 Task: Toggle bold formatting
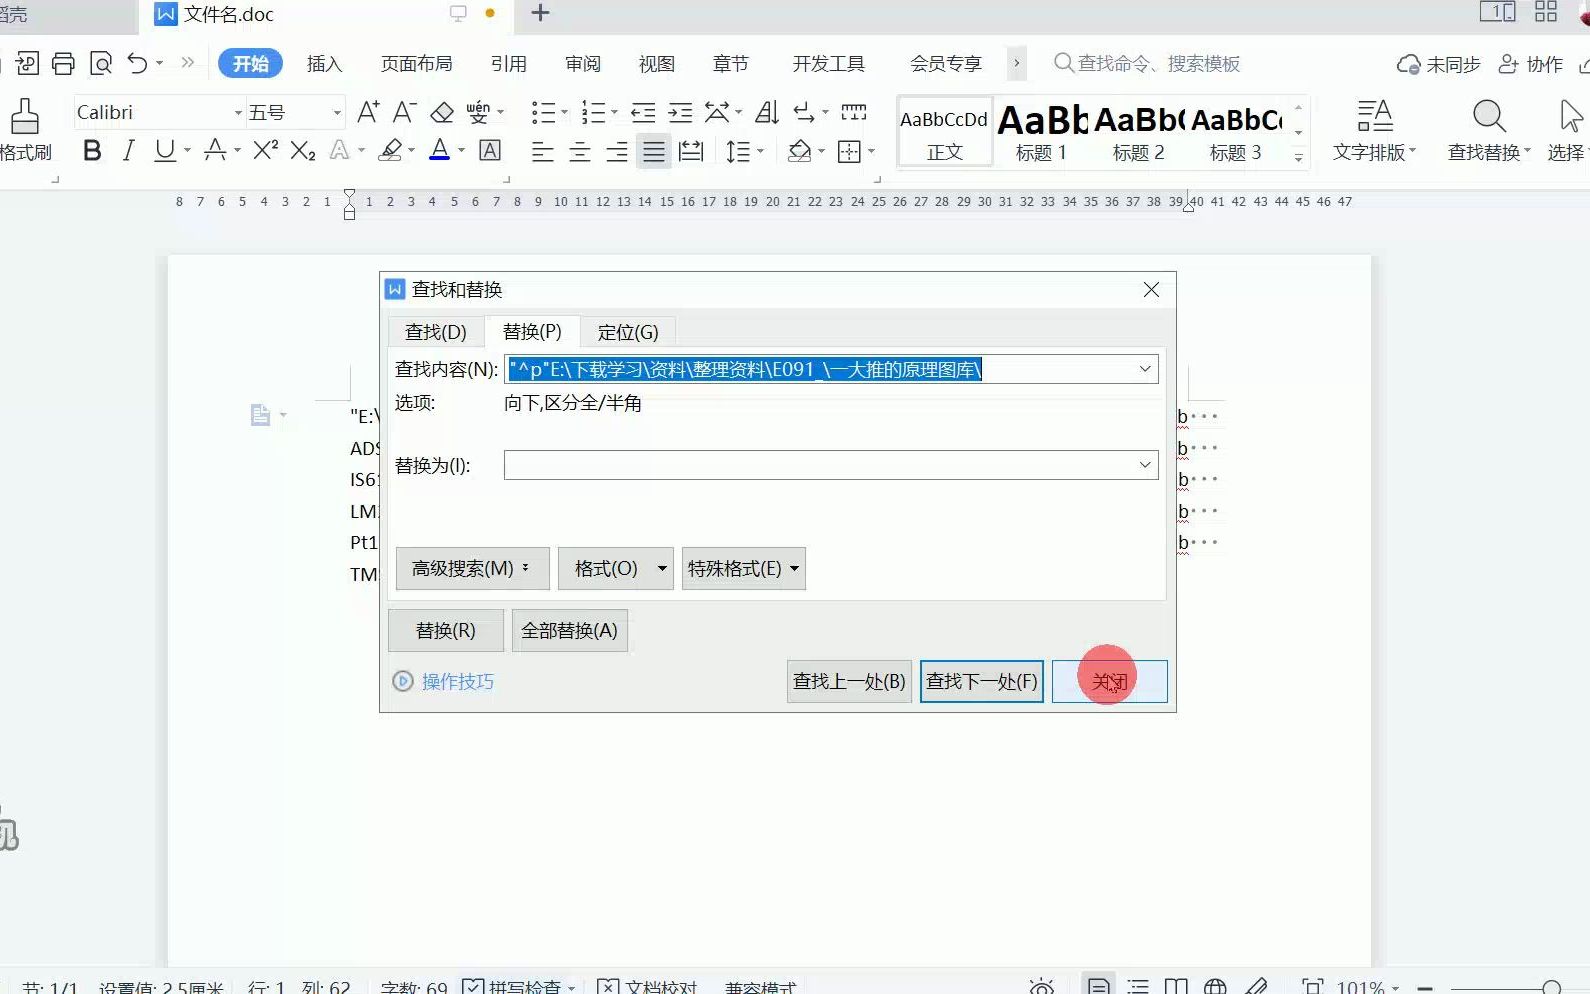point(92,151)
